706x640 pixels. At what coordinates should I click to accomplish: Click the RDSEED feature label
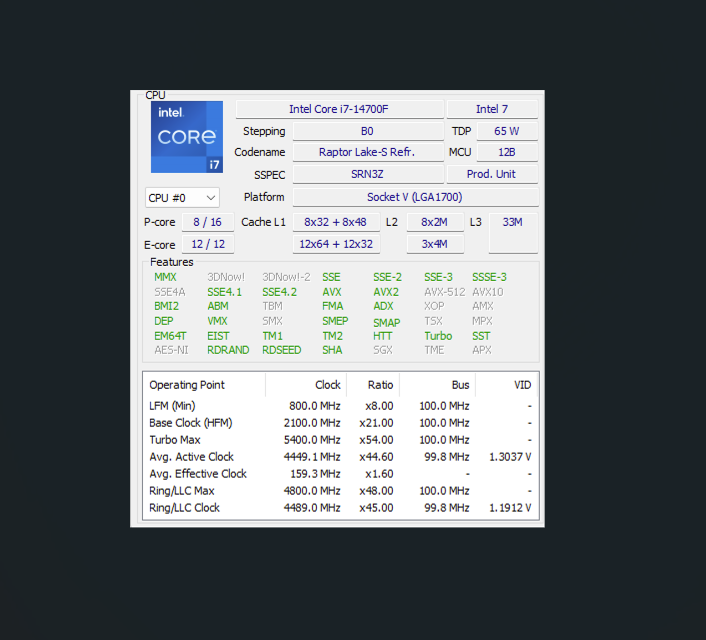click(x=281, y=350)
